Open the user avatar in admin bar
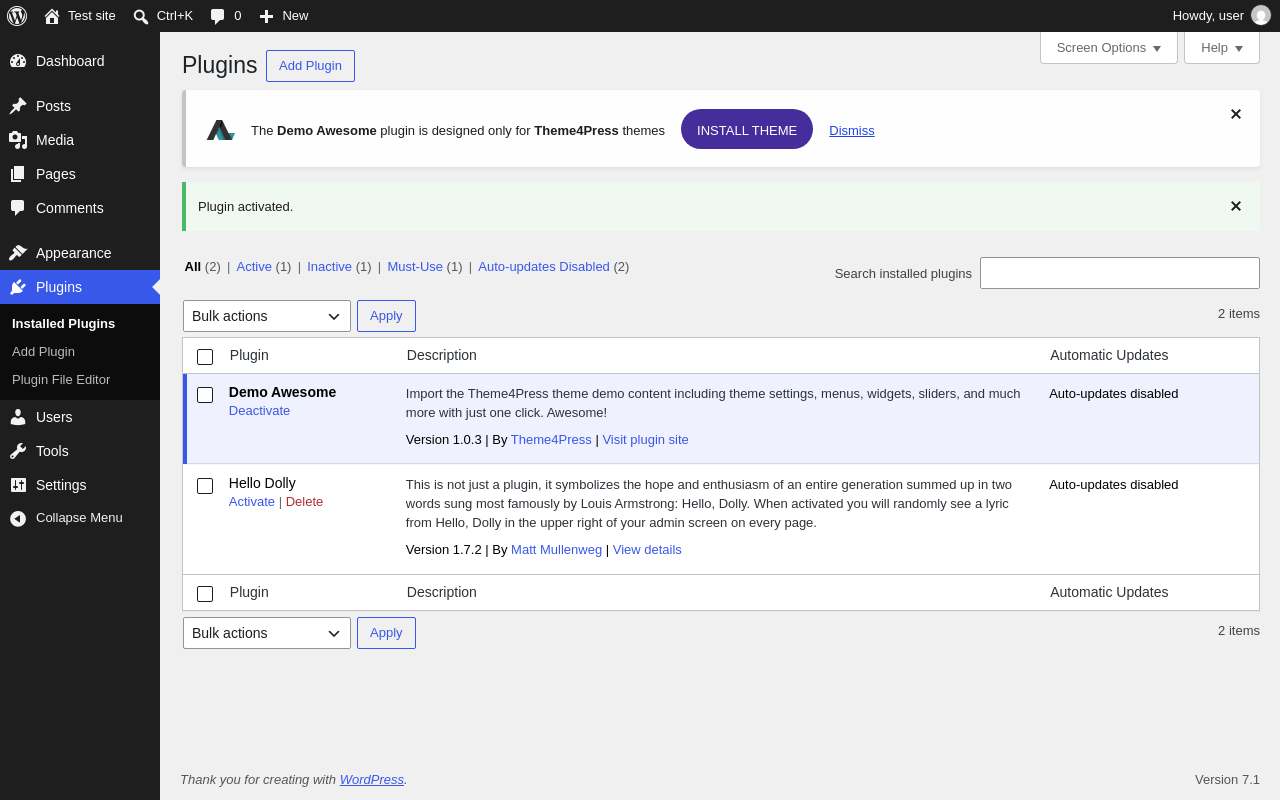 click(x=1261, y=15)
